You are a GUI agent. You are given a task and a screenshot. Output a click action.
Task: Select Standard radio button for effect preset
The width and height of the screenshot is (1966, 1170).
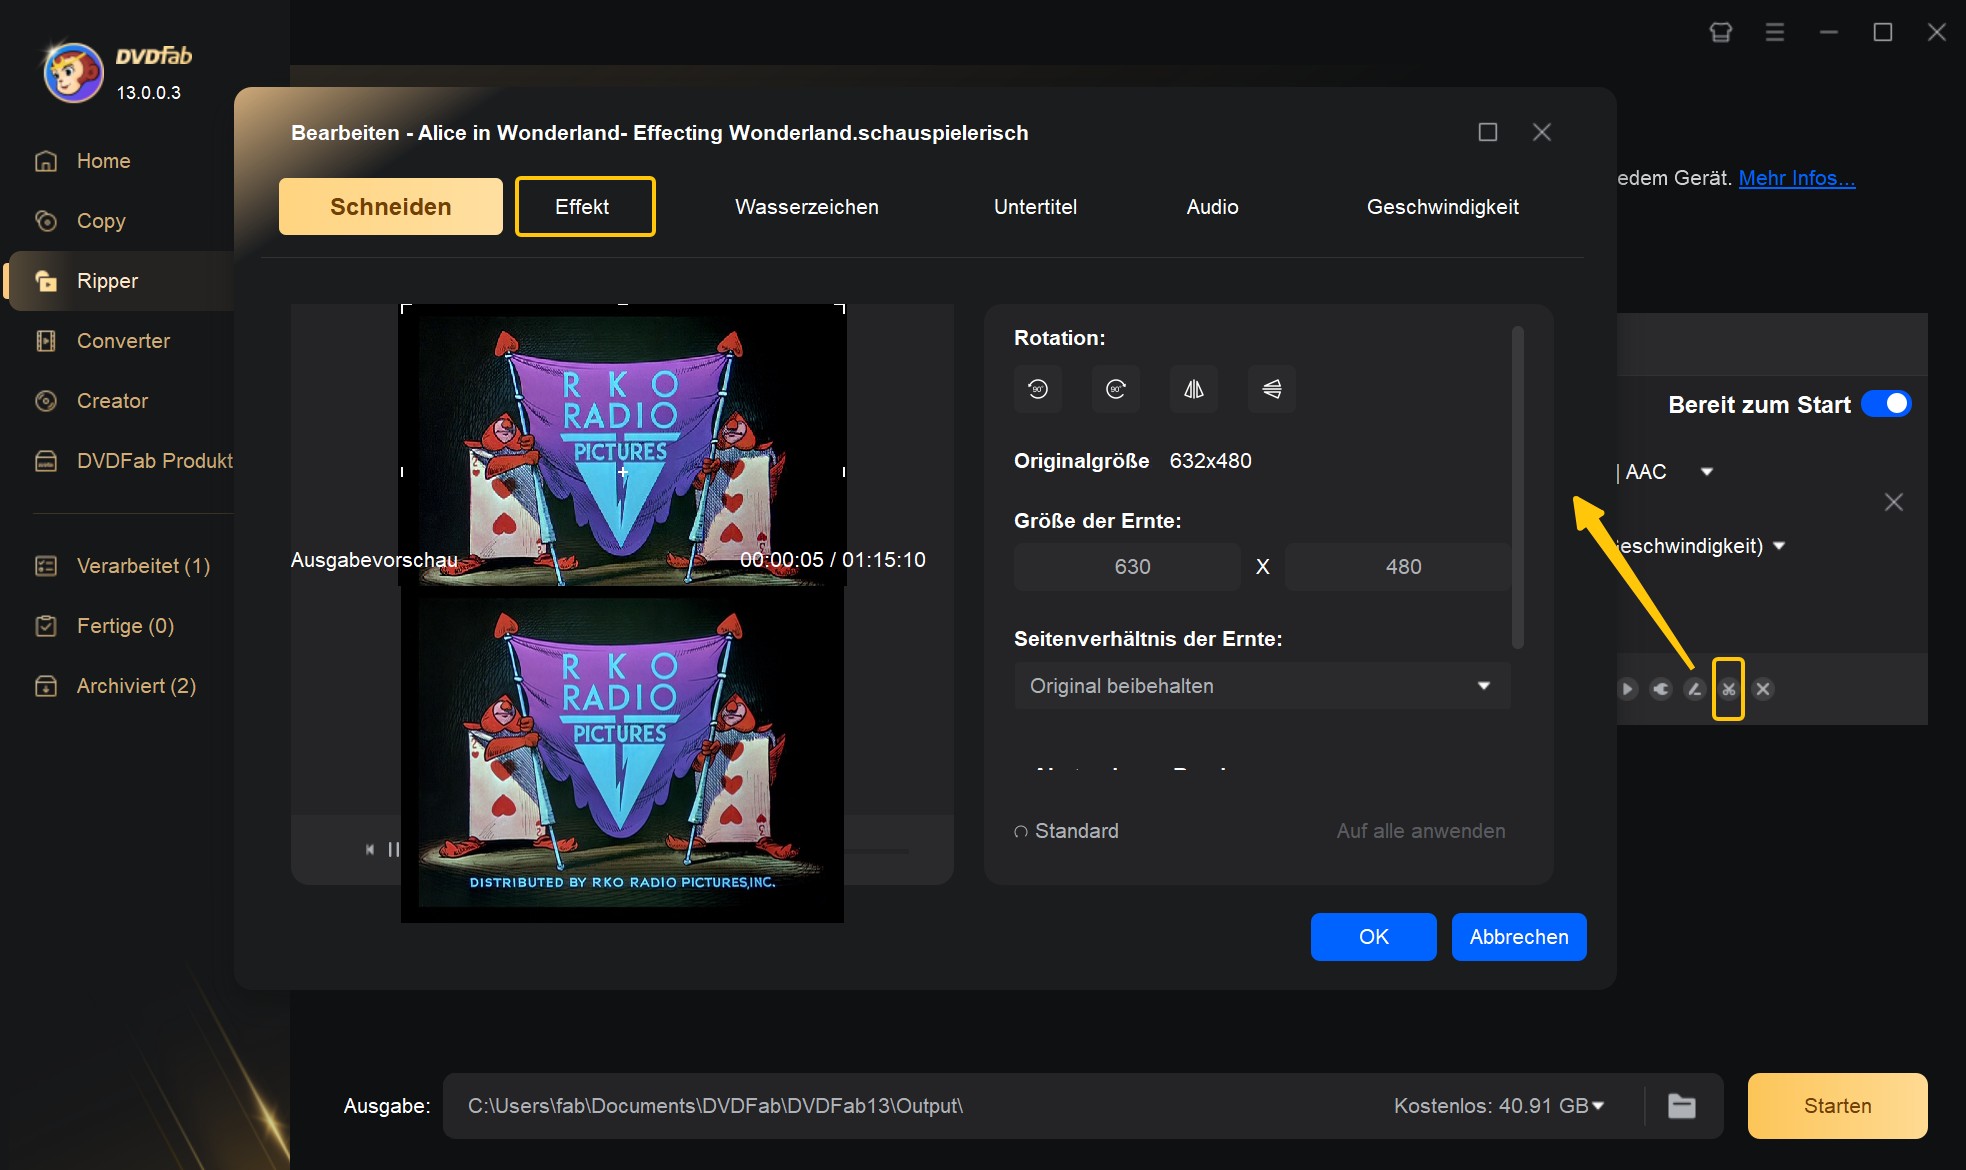coord(1022,829)
